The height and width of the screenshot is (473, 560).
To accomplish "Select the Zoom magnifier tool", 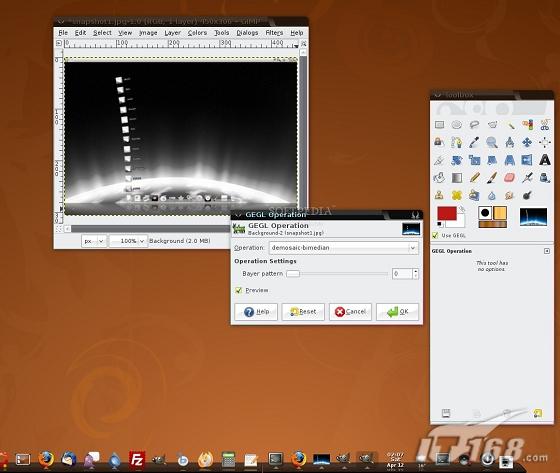I will [492, 142].
